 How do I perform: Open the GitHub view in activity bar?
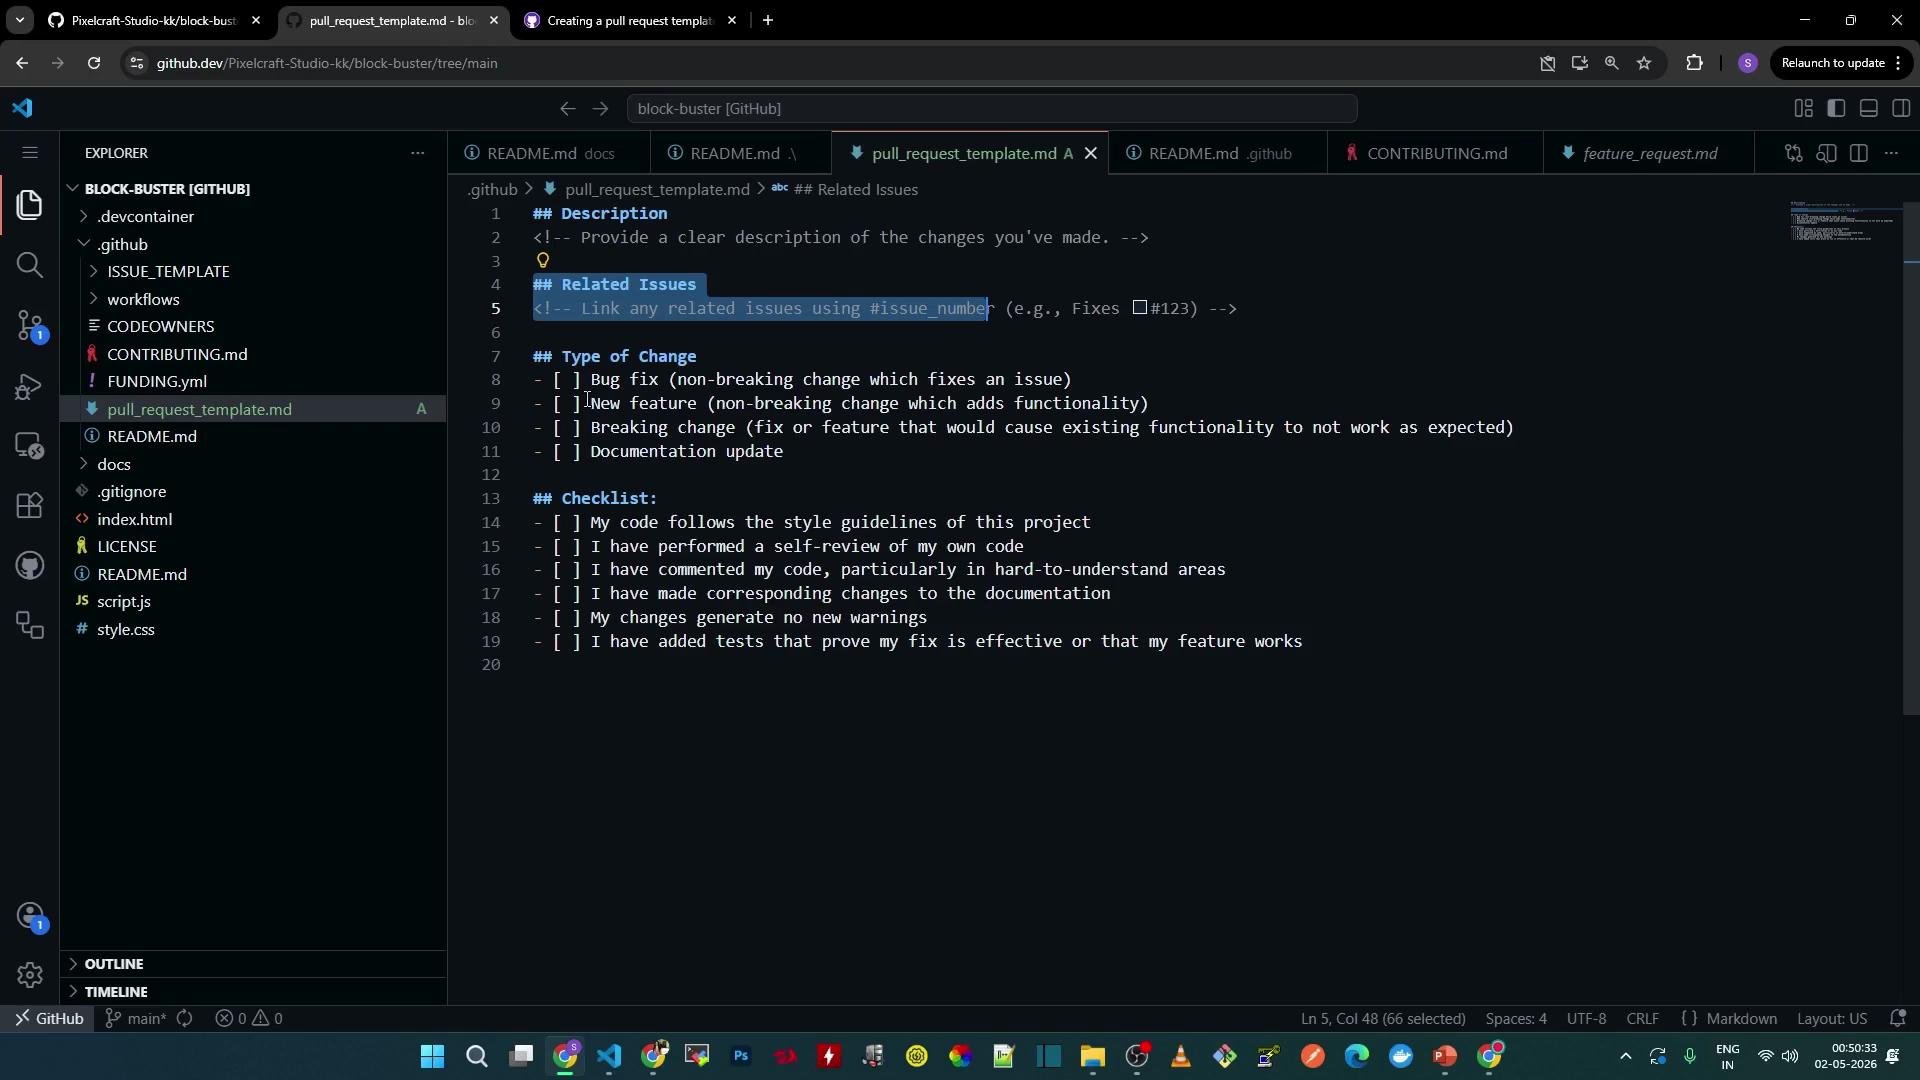pos(30,566)
